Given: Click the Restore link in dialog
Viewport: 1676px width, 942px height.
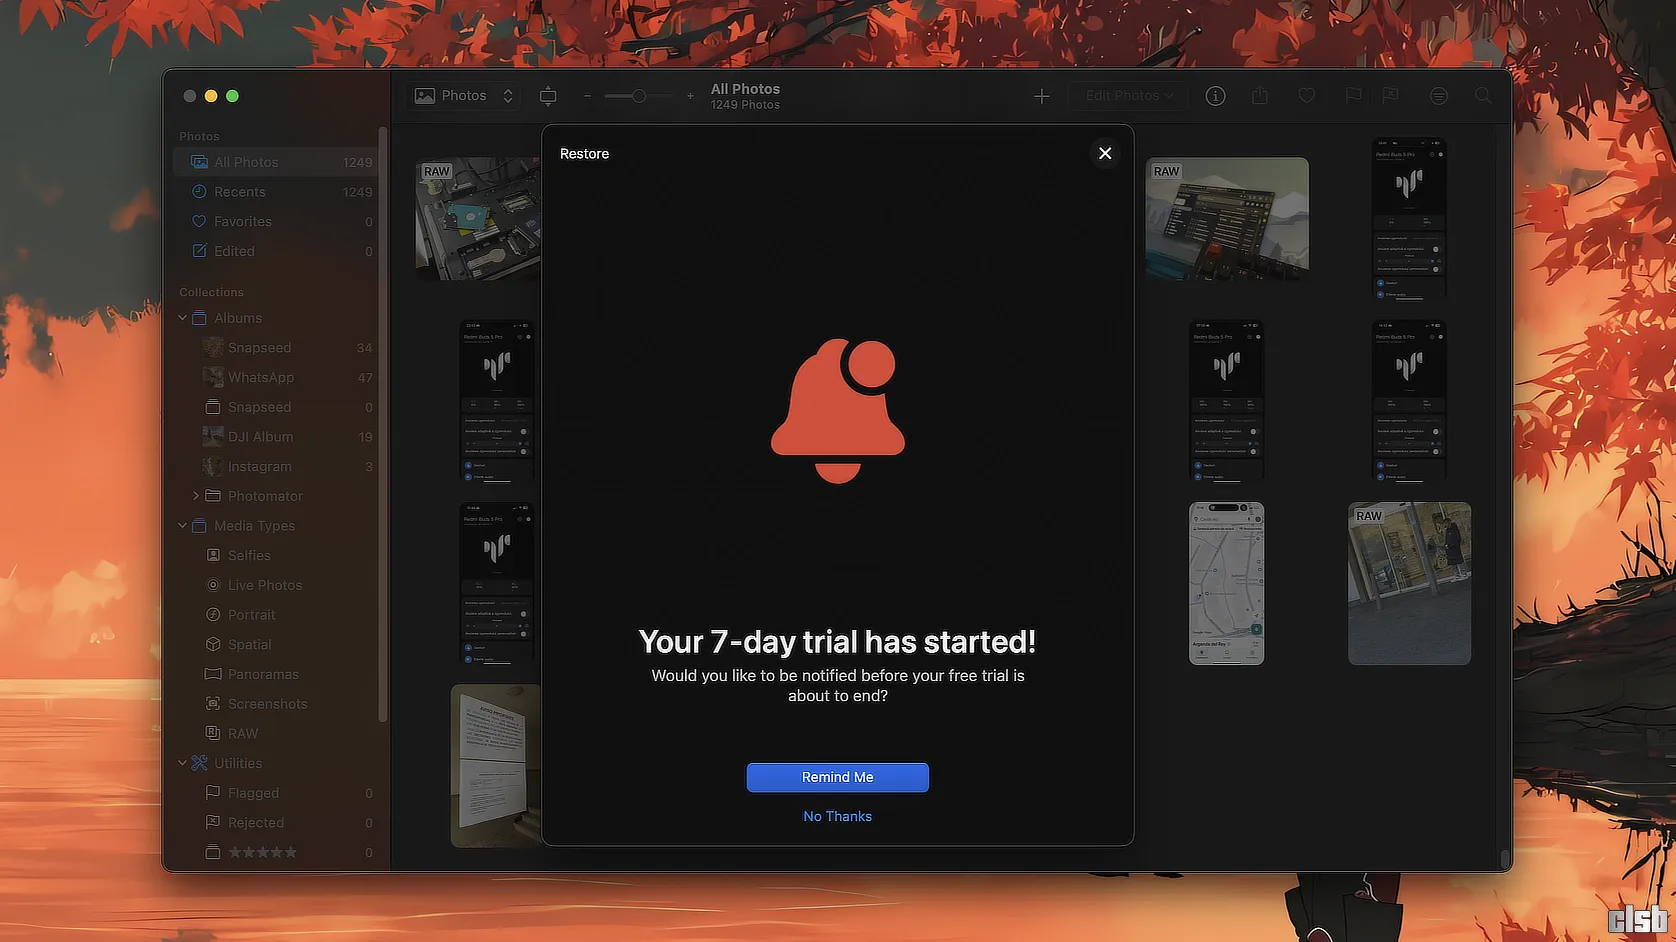Looking at the screenshot, I should tap(584, 154).
